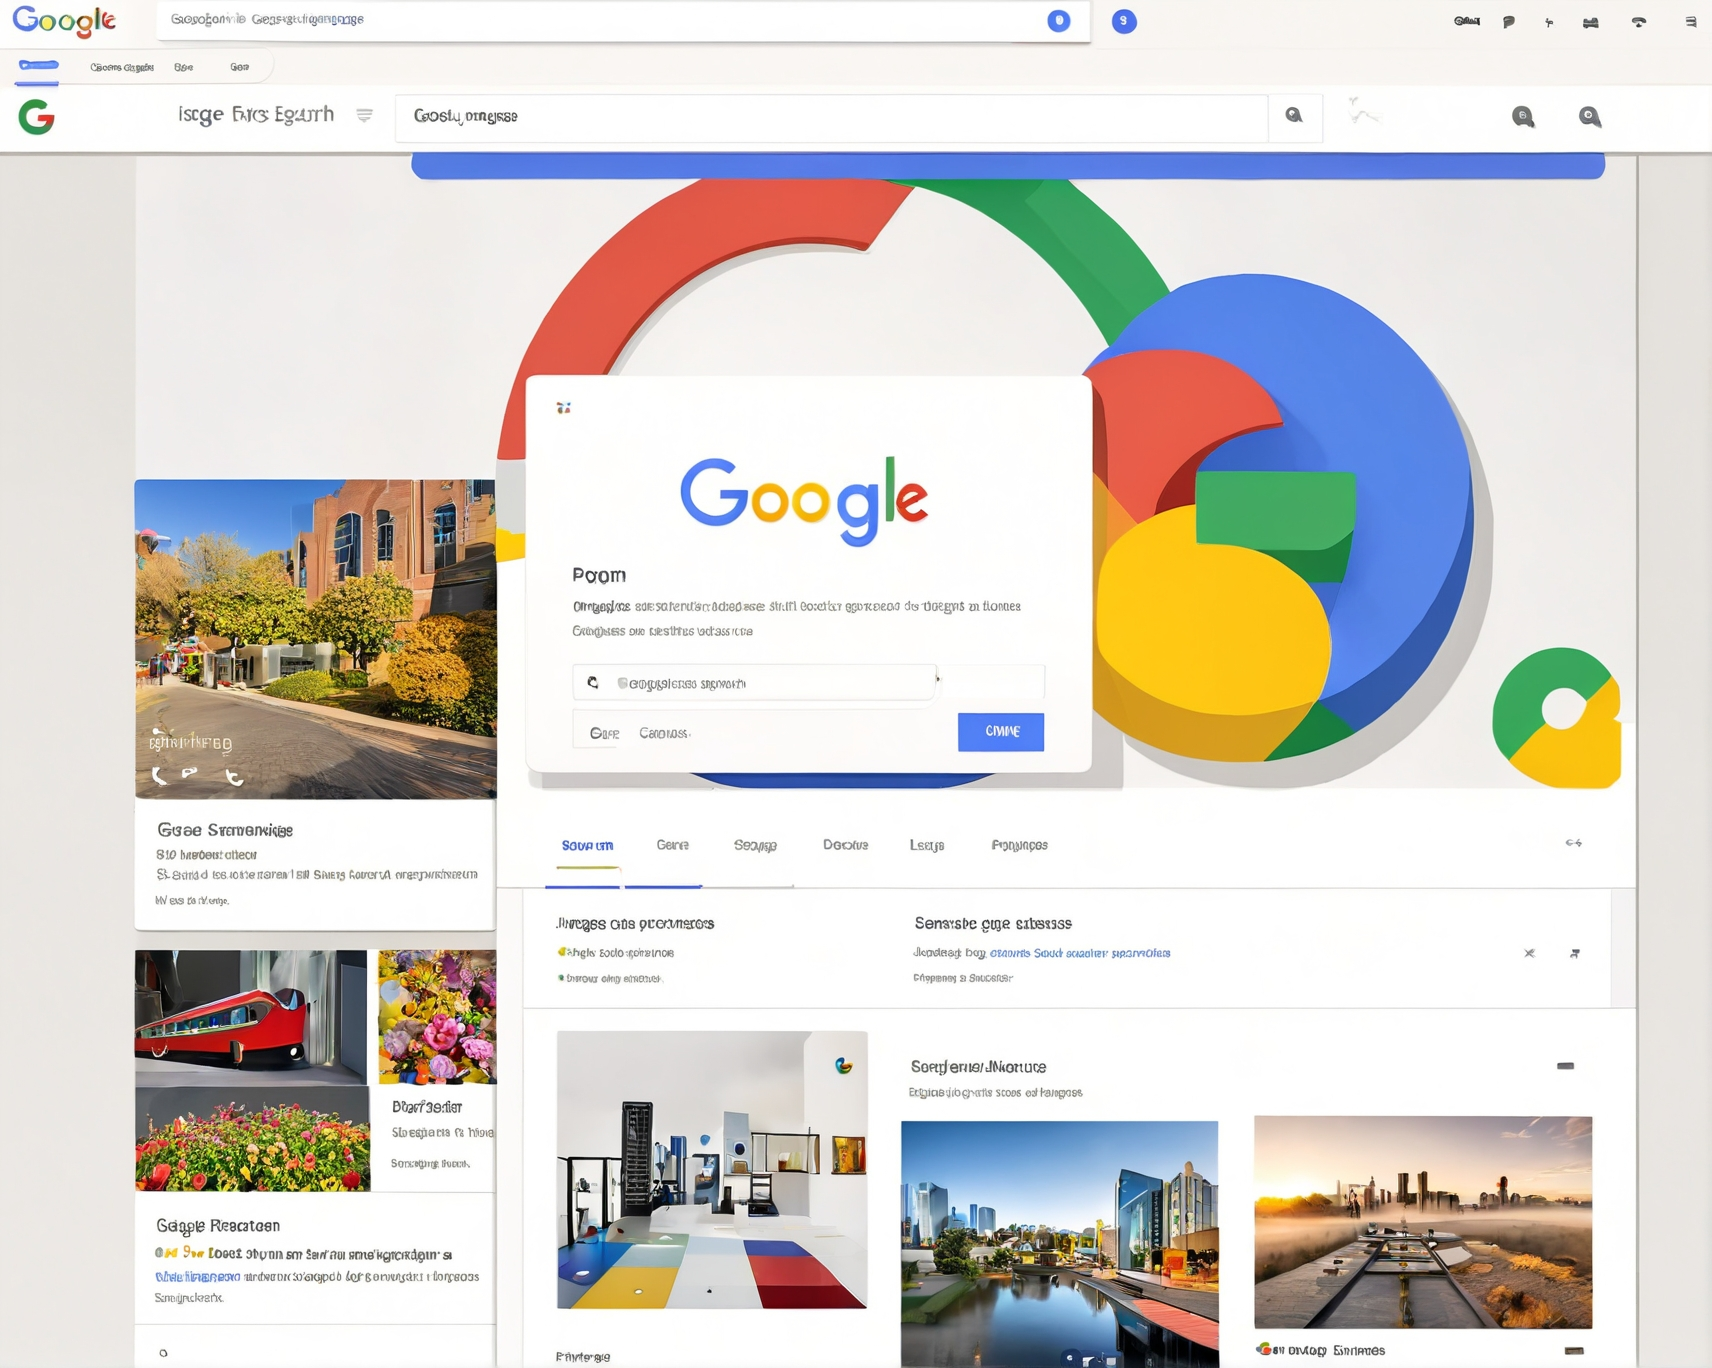The image size is (1712, 1368).
Task: Focus the header search box containing "Gosly omgrse"
Action: [x=832, y=117]
